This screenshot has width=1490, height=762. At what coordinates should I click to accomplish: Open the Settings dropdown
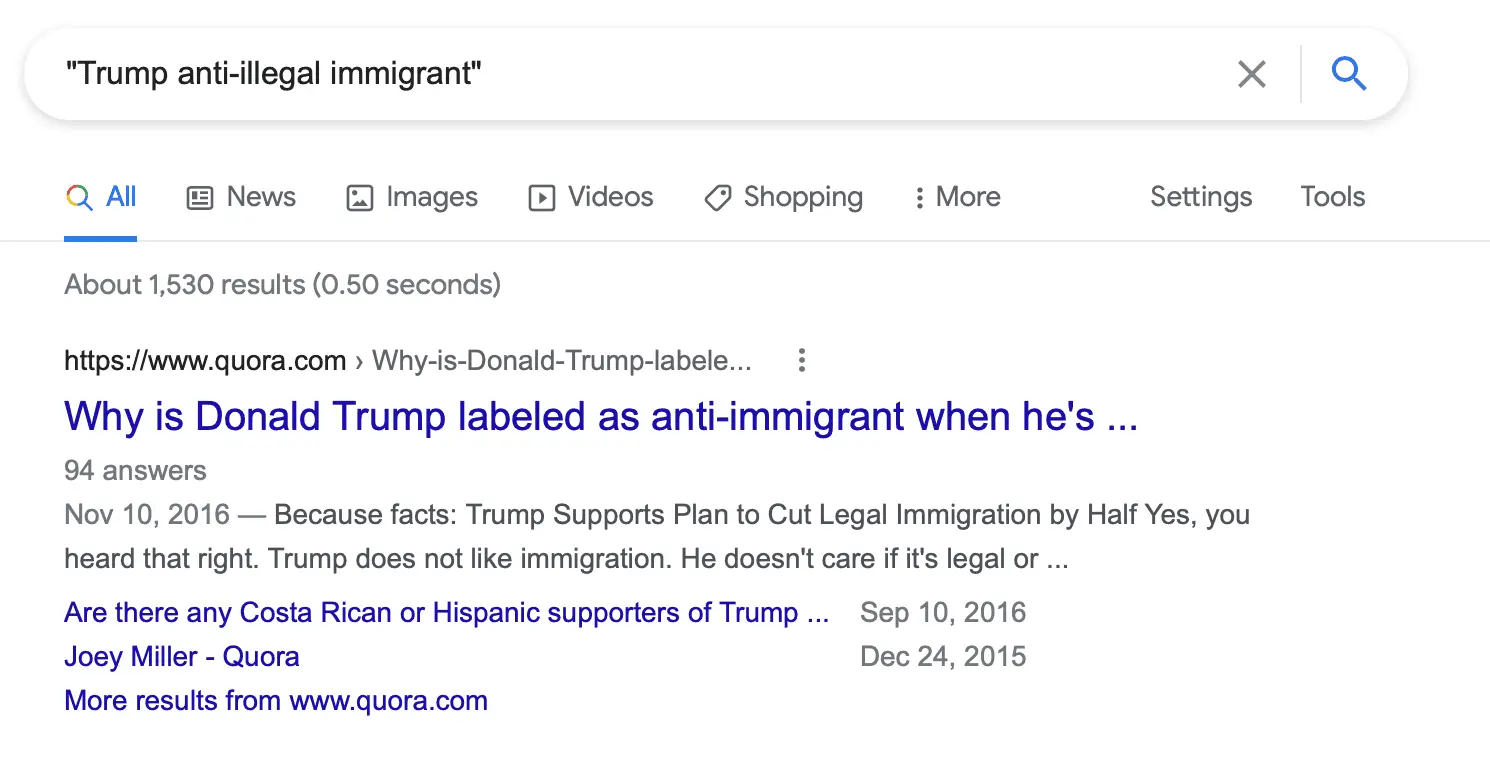(x=1200, y=197)
